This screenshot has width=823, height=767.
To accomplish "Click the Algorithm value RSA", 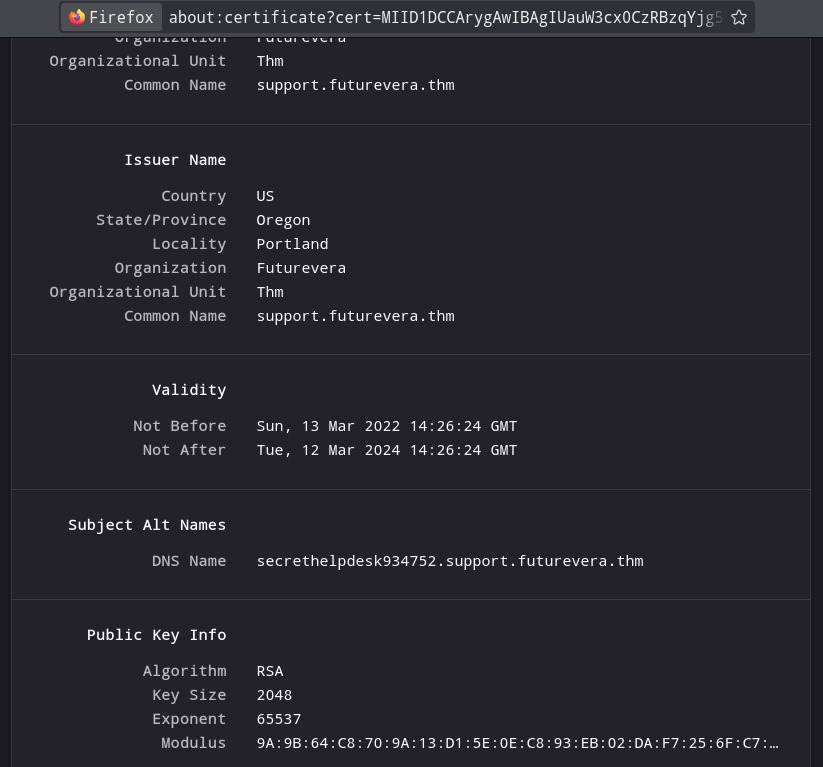I will coord(270,670).
